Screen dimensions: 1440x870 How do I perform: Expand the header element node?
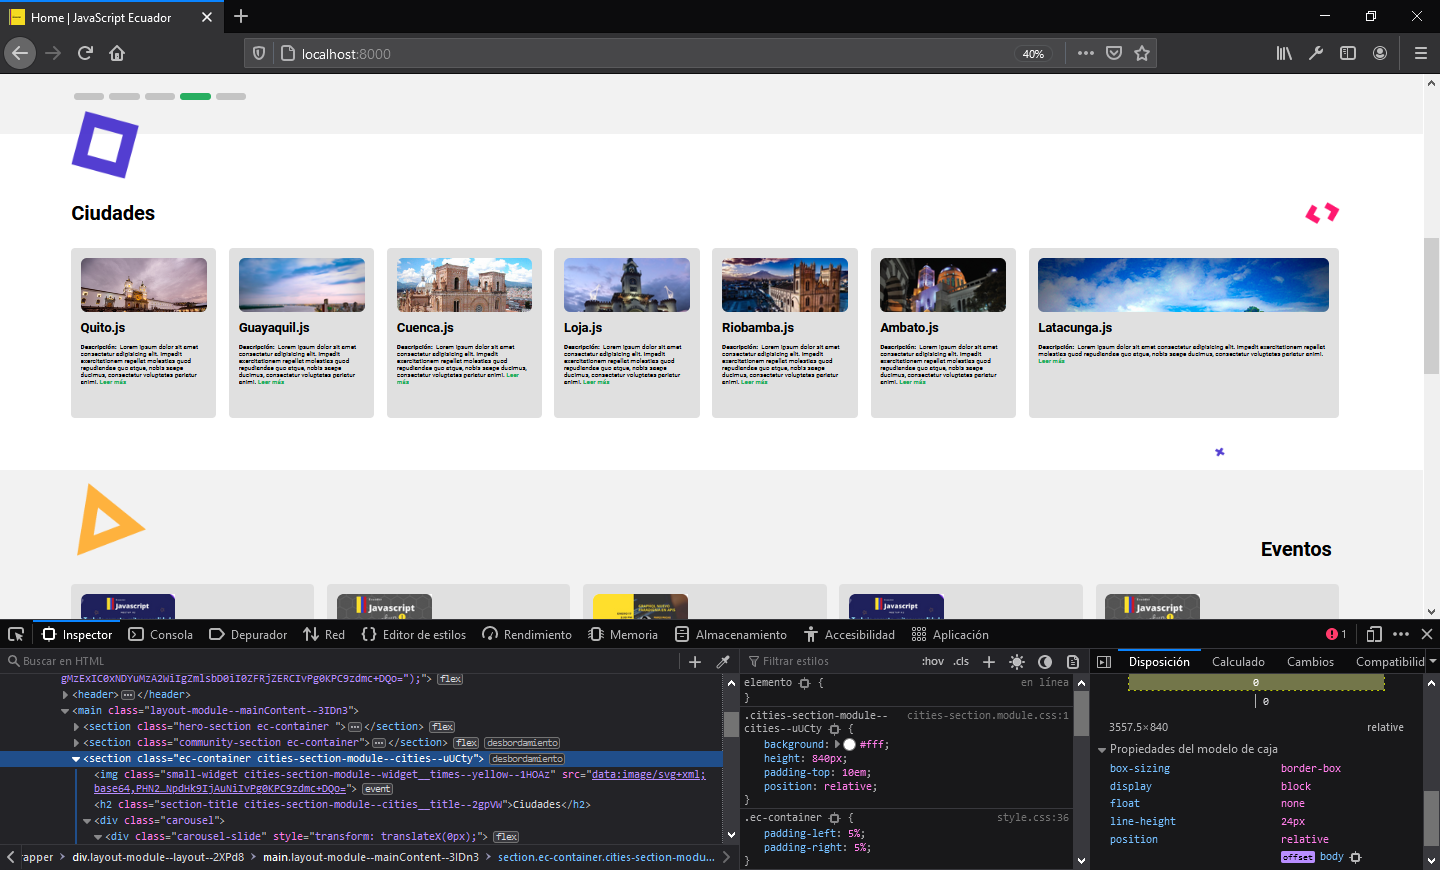pyautogui.click(x=66, y=695)
